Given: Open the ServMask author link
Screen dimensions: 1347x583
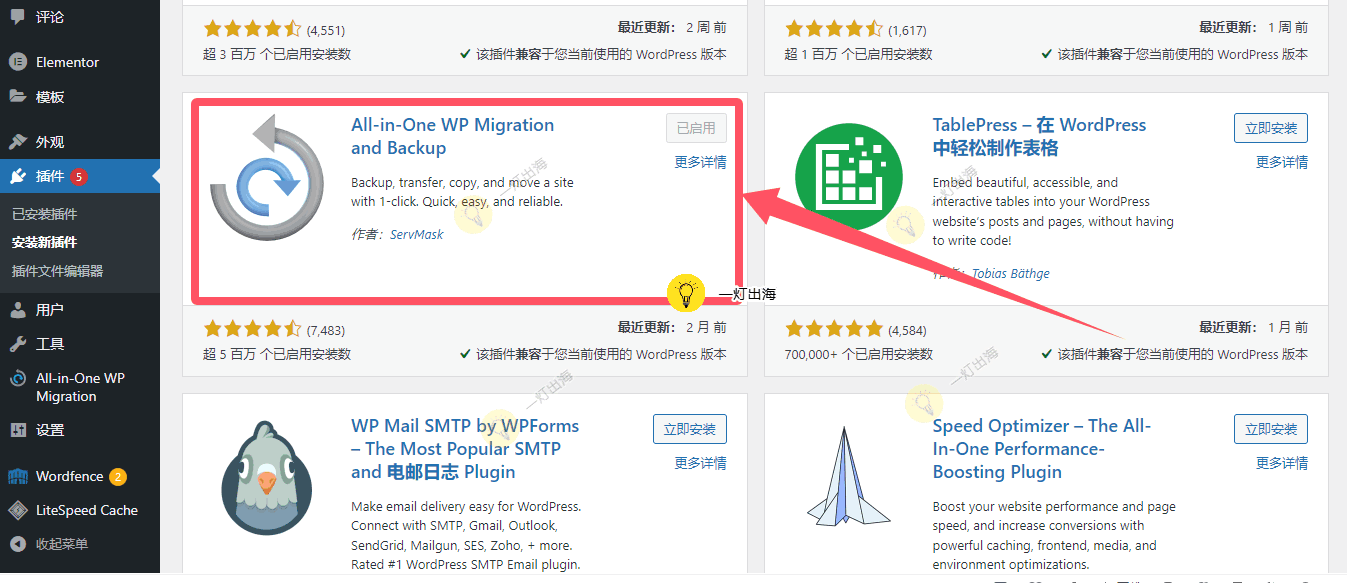Looking at the screenshot, I should (x=416, y=234).
